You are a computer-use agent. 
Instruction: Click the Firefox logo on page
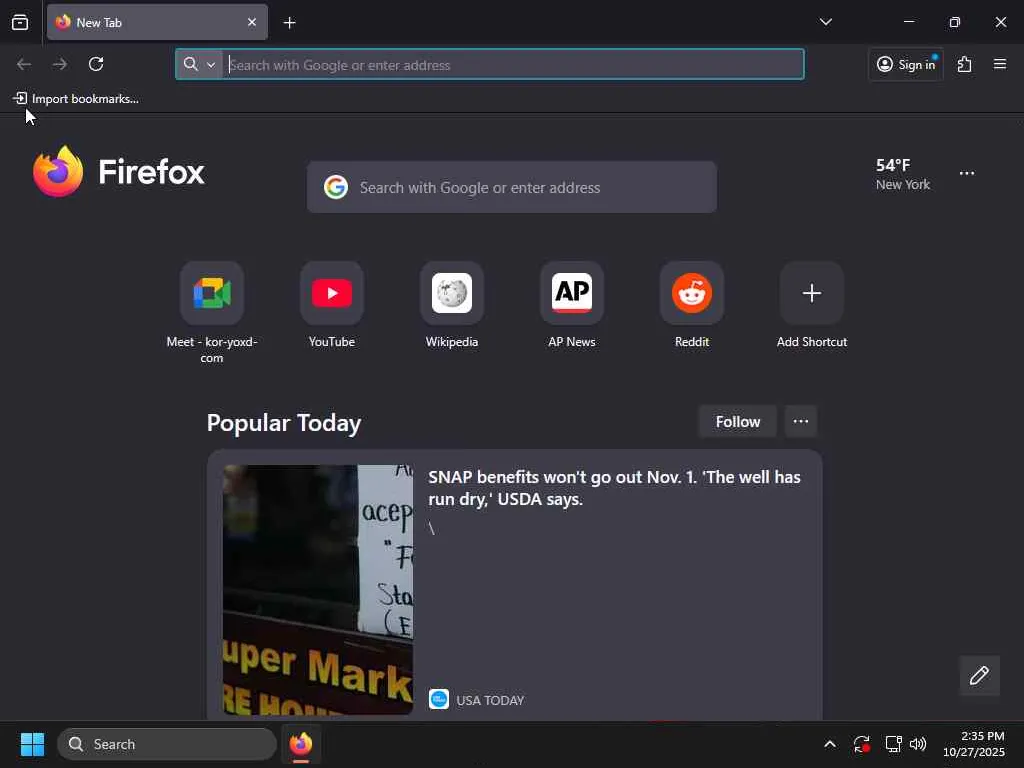tap(118, 172)
